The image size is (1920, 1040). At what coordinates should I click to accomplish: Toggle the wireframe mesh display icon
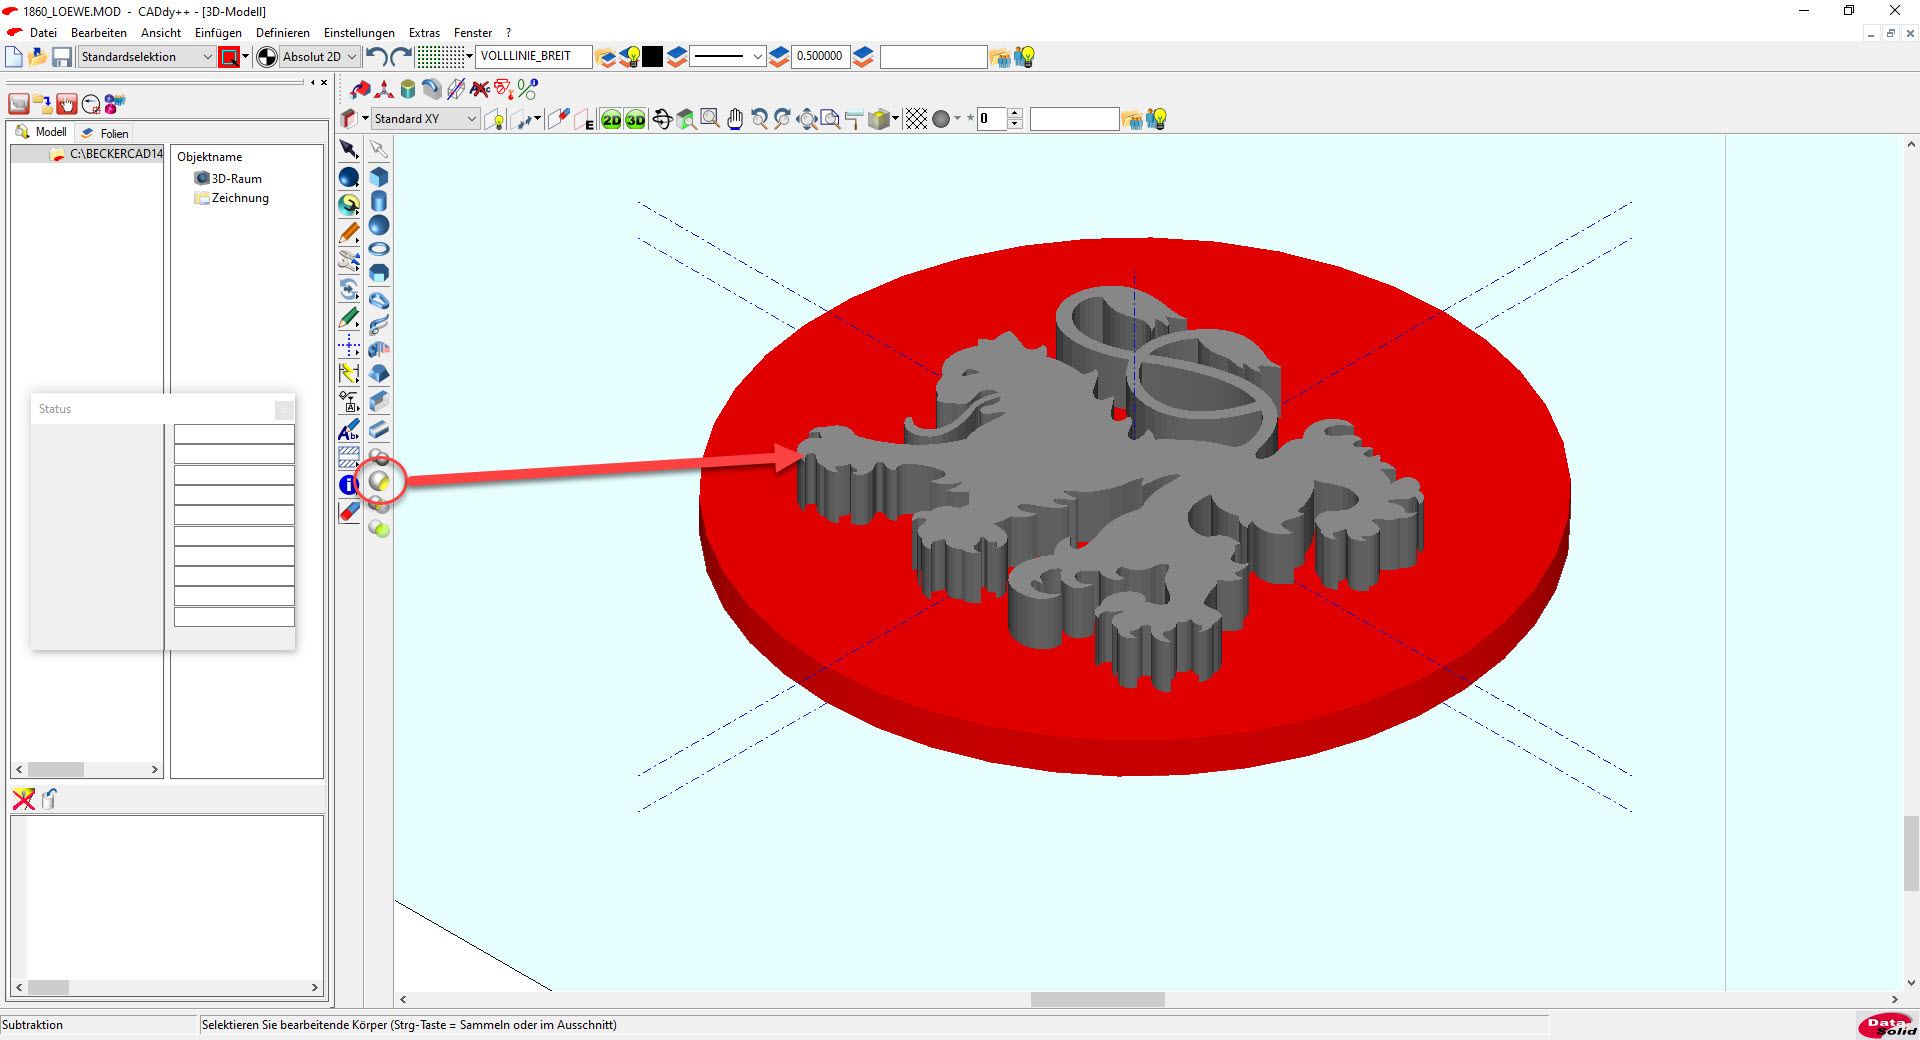[916, 119]
